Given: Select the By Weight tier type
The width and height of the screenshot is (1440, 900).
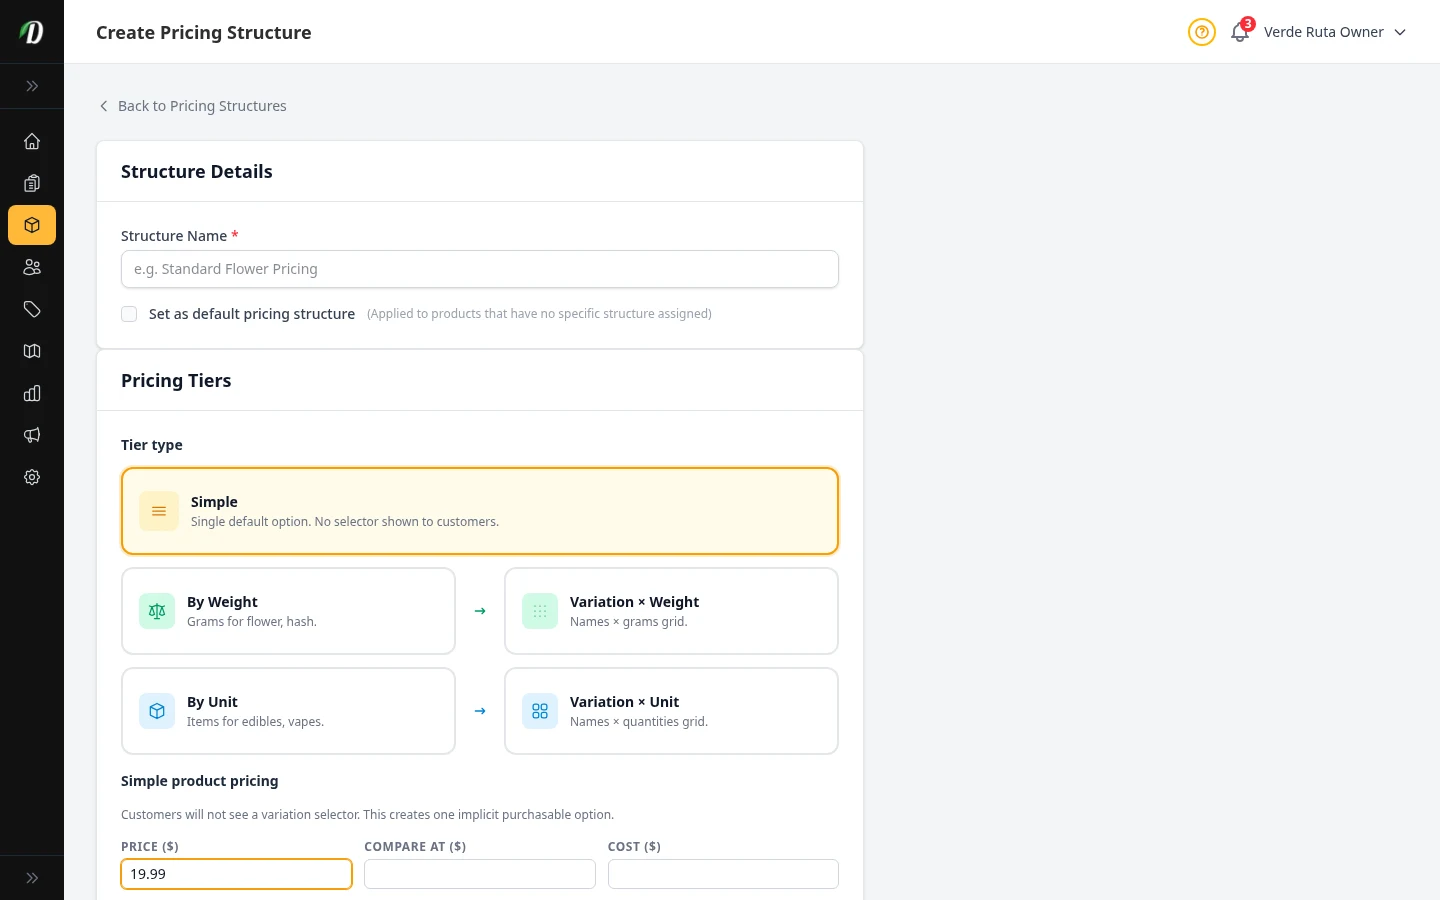Looking at the screenshot, I should pos(288,610).
